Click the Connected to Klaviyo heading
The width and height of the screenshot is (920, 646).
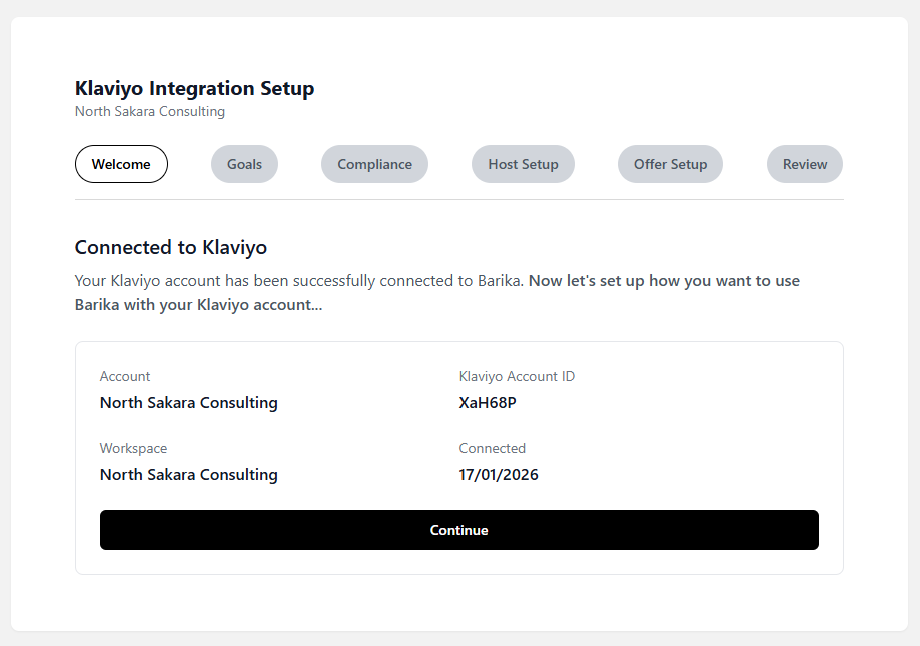pyautogui.click(x=171, y=247)
